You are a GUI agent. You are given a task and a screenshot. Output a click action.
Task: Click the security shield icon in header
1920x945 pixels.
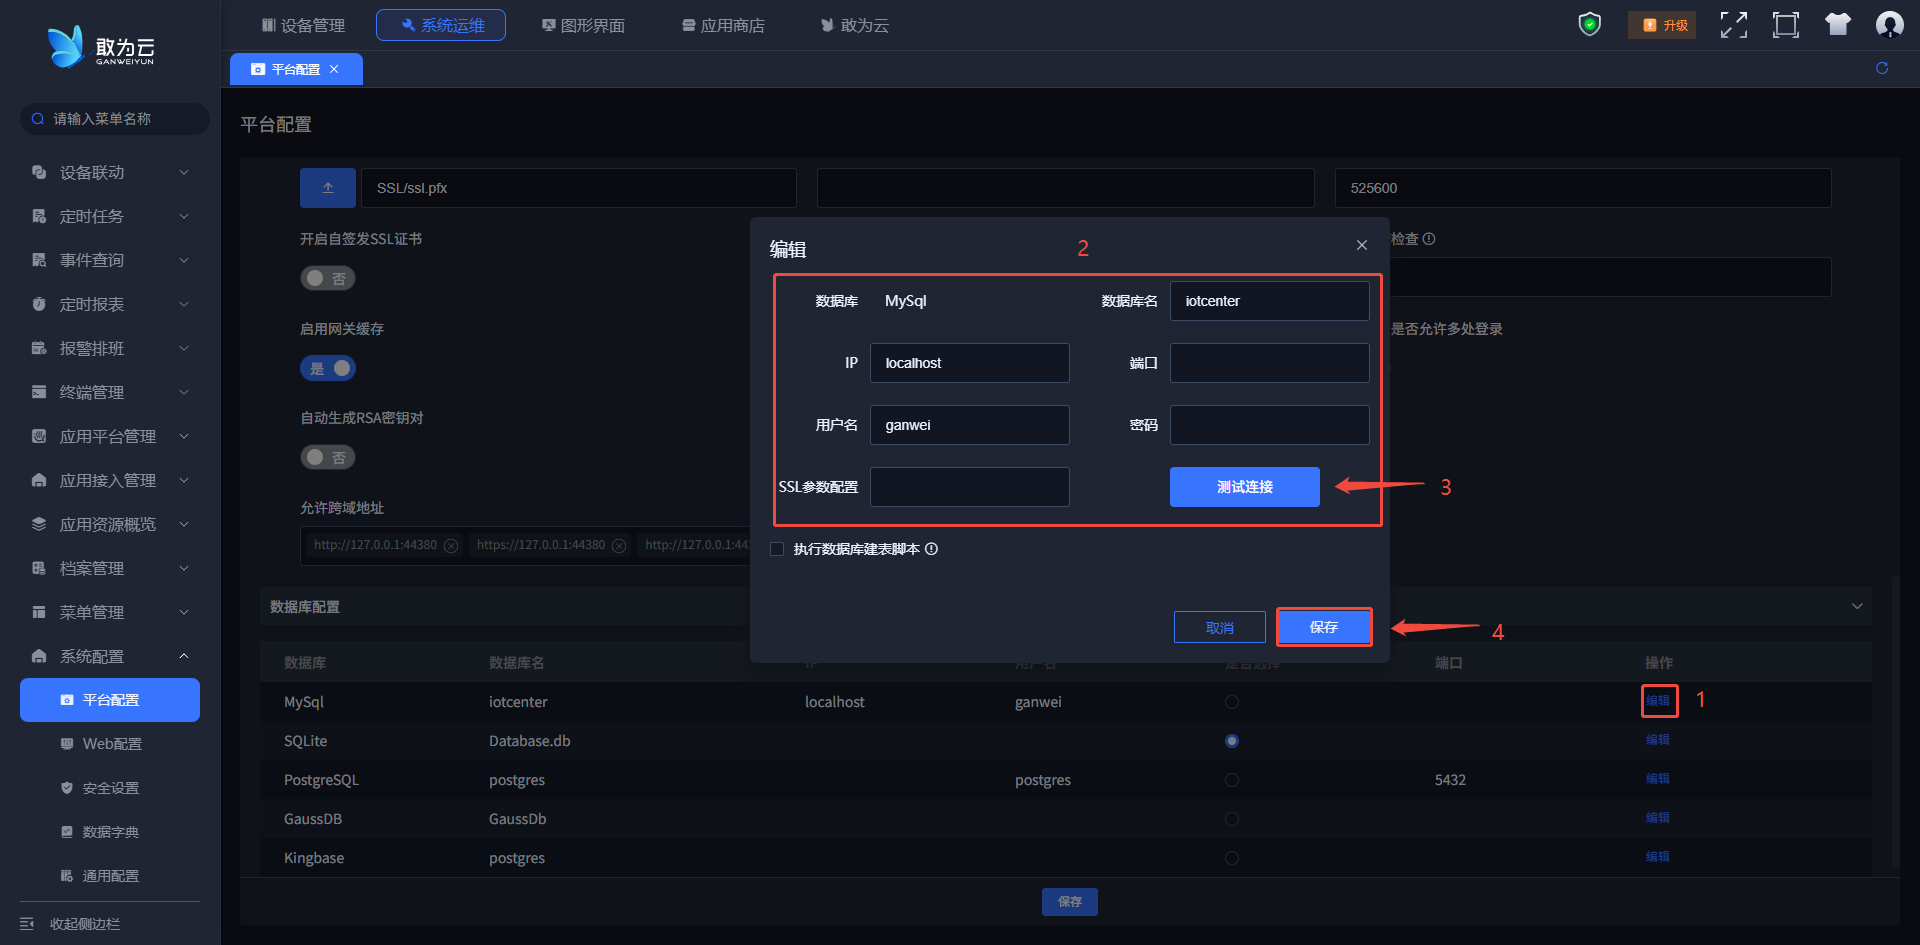(1589, 25)
